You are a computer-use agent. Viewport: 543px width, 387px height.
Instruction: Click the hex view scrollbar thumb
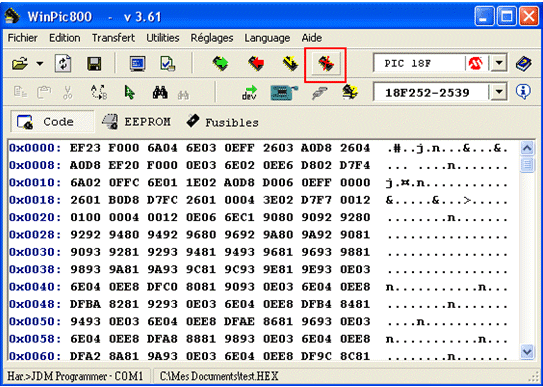pos(527,164)
